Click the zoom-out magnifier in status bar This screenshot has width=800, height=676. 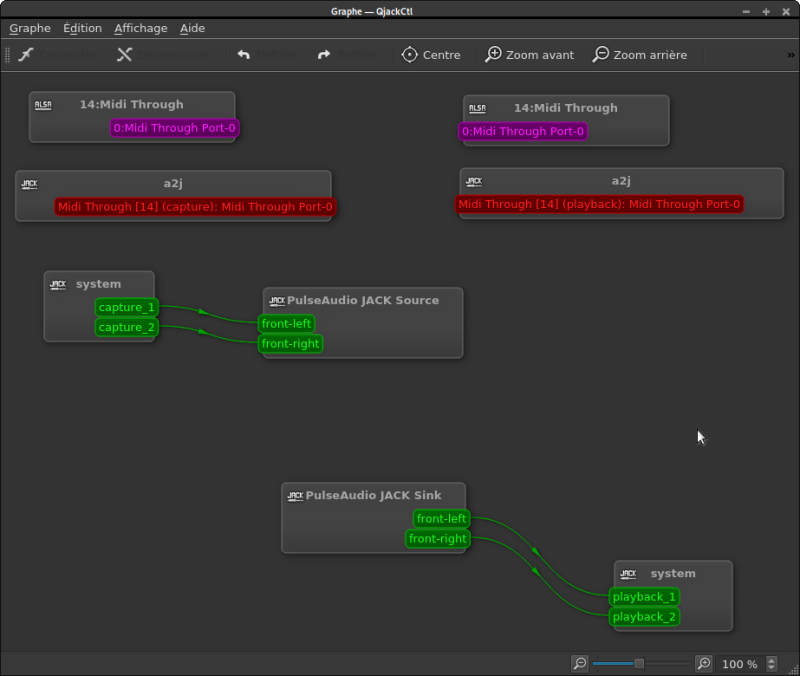click(580, 664)
